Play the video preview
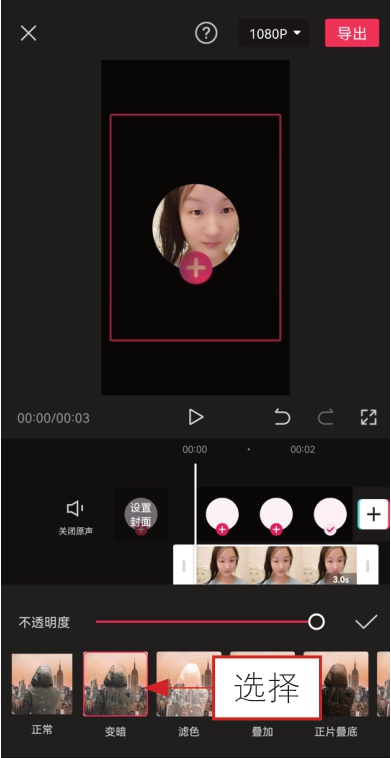The image size is (391, 758). click(x=196, y=417)
